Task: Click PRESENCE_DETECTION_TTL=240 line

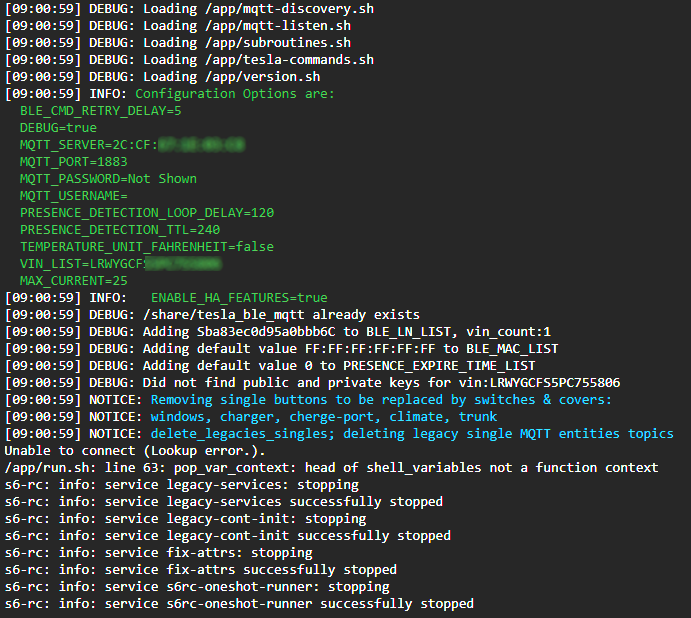Action: coord(120,230)
